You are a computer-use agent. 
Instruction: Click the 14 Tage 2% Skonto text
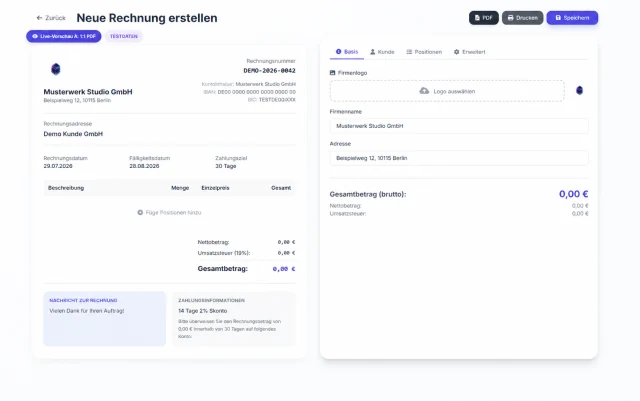202,311
